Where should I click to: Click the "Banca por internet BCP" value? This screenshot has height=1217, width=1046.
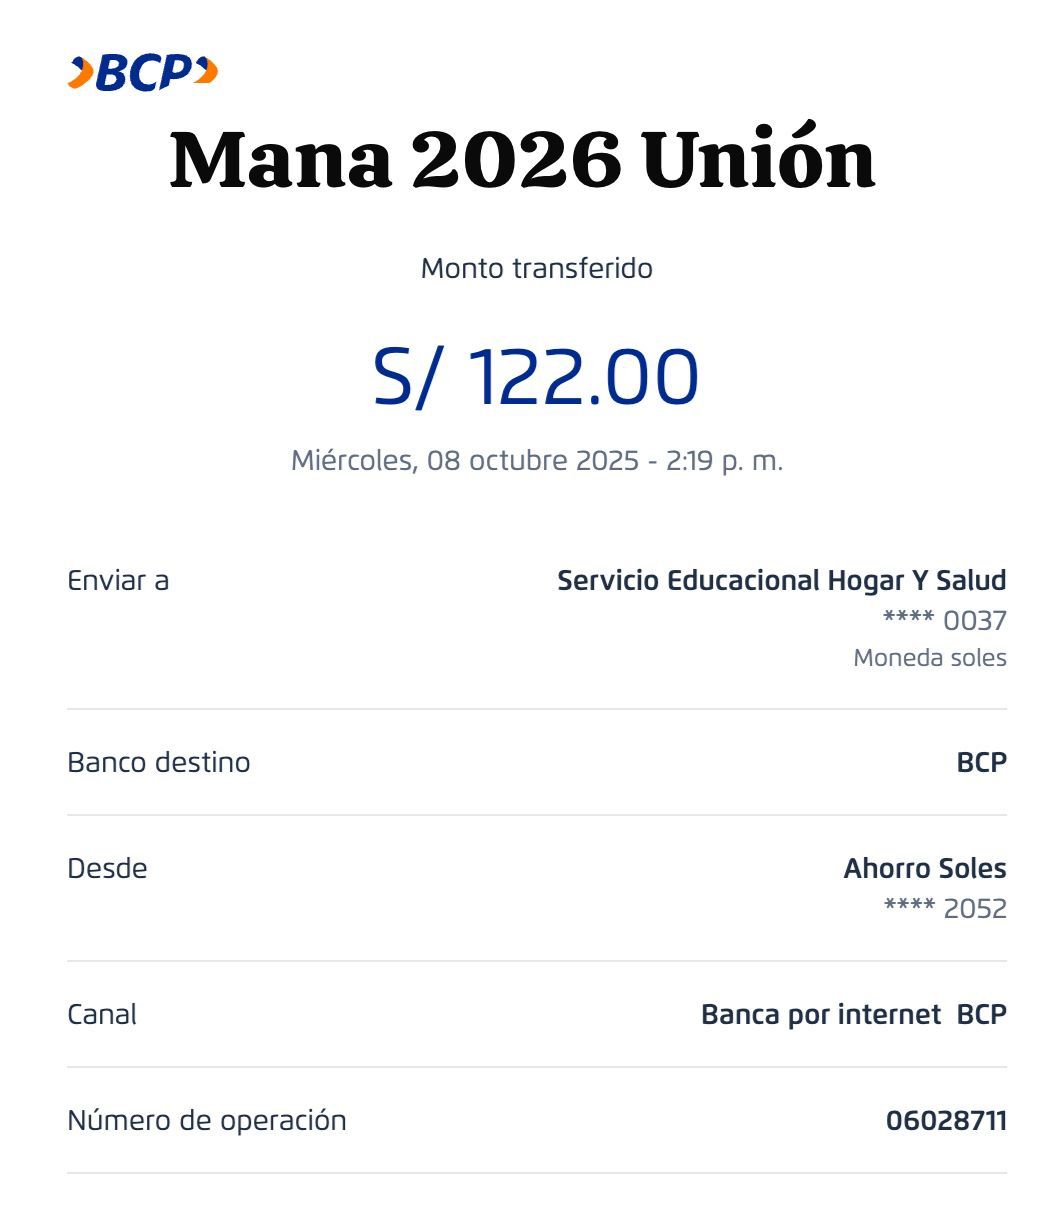[853, 1014]
